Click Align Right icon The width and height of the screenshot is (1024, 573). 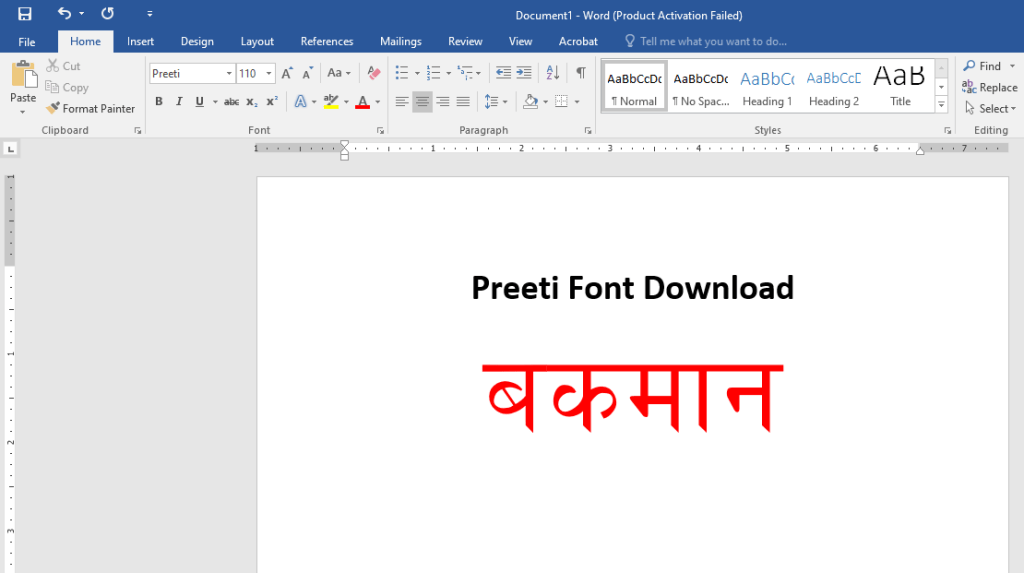point(443,101)
